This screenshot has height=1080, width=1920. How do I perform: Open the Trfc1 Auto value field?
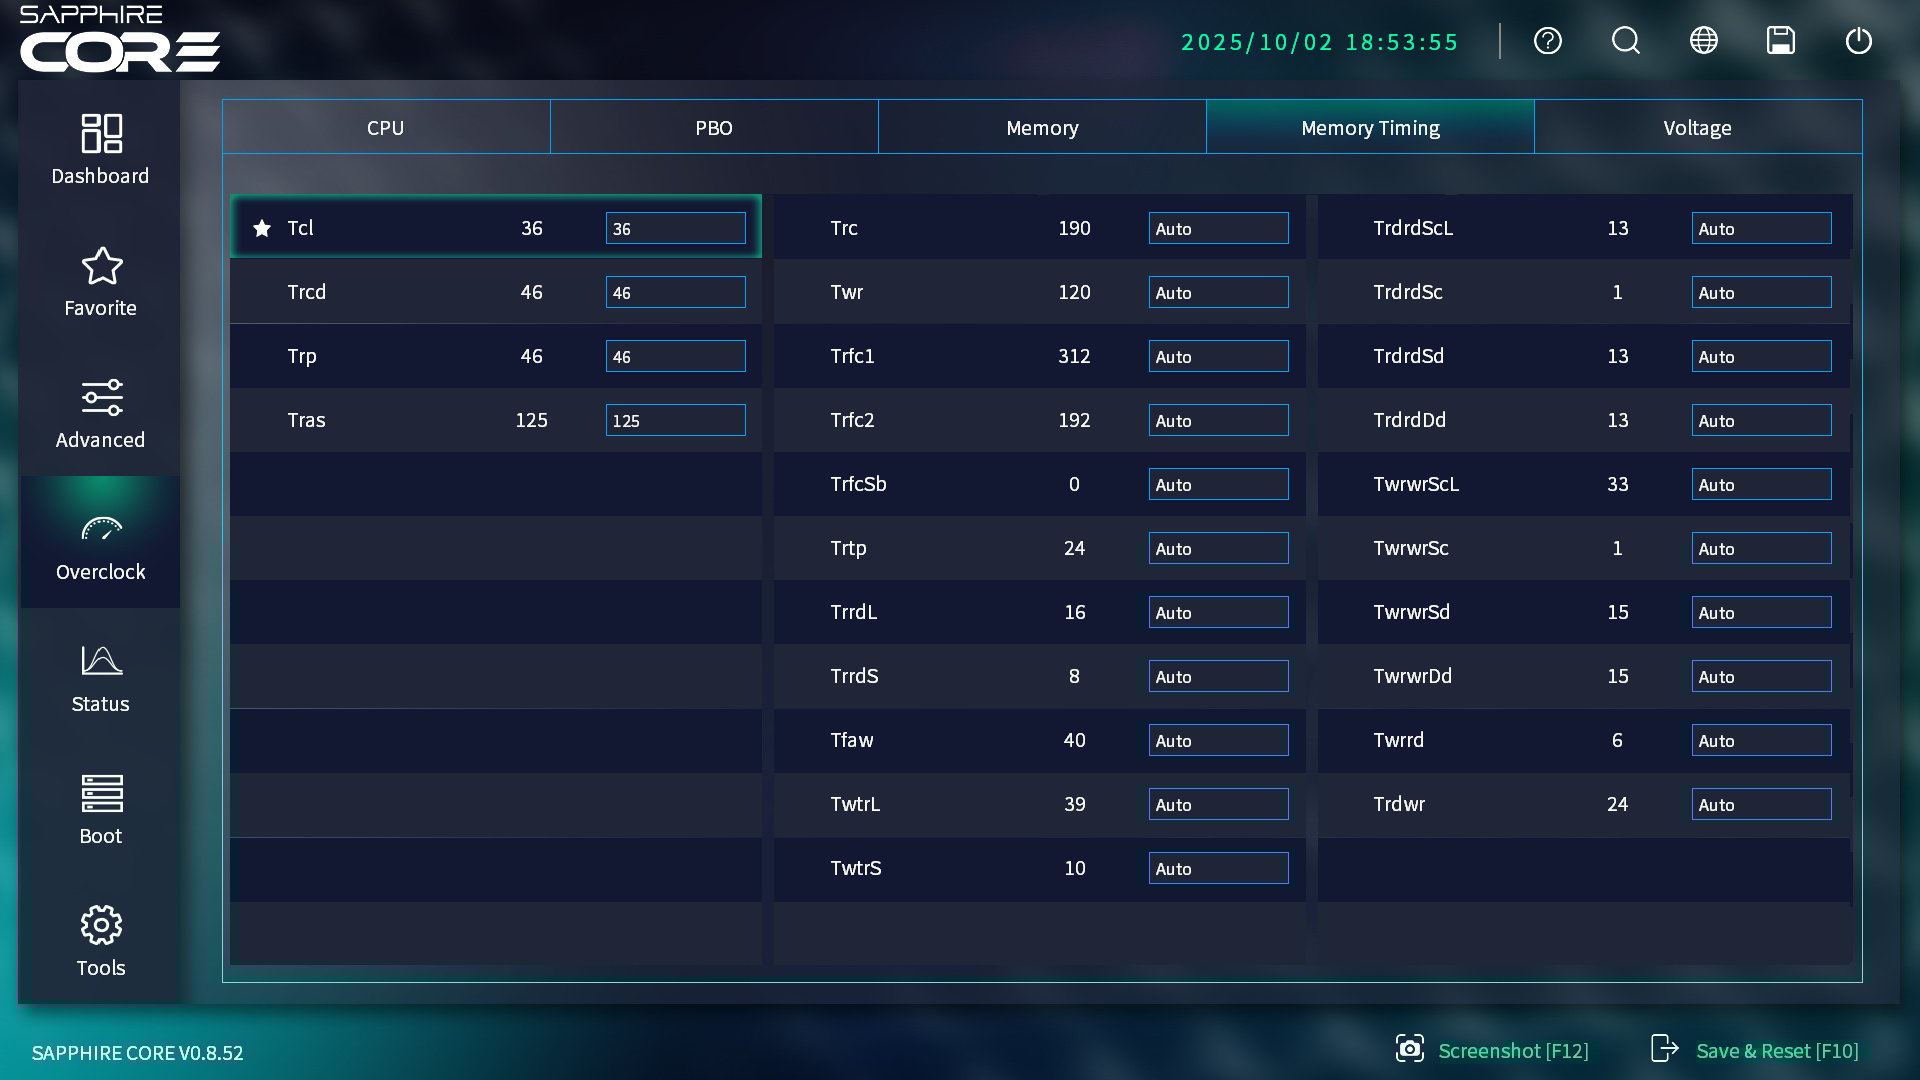[1218, 357]
